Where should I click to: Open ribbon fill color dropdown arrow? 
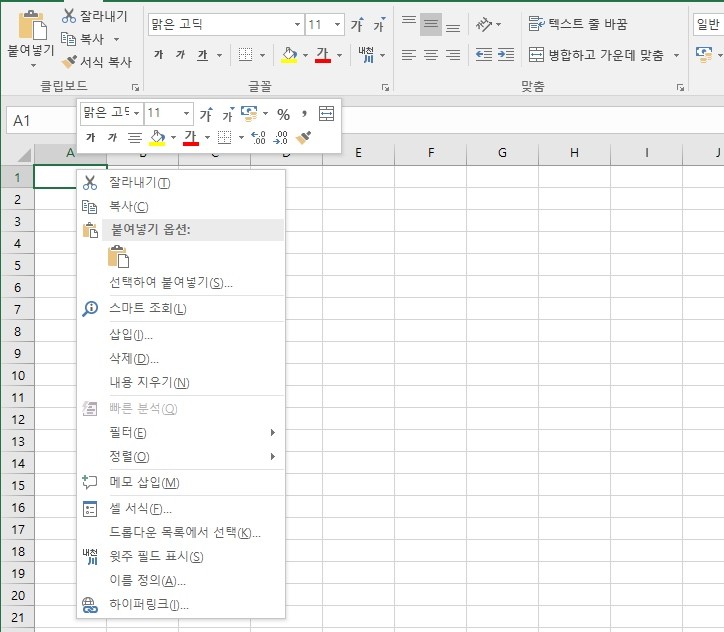(x=305, y=55)
